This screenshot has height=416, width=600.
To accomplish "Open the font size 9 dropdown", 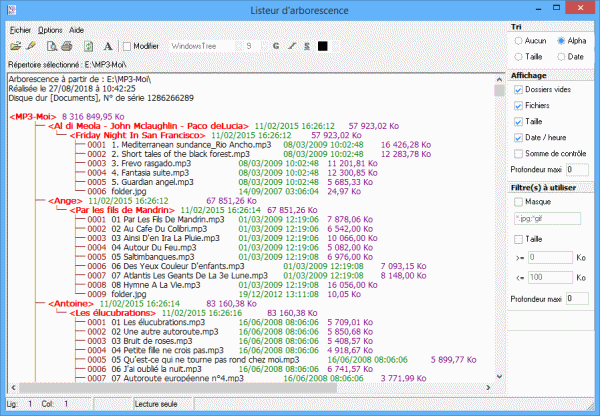I will [x=261, y=46].
